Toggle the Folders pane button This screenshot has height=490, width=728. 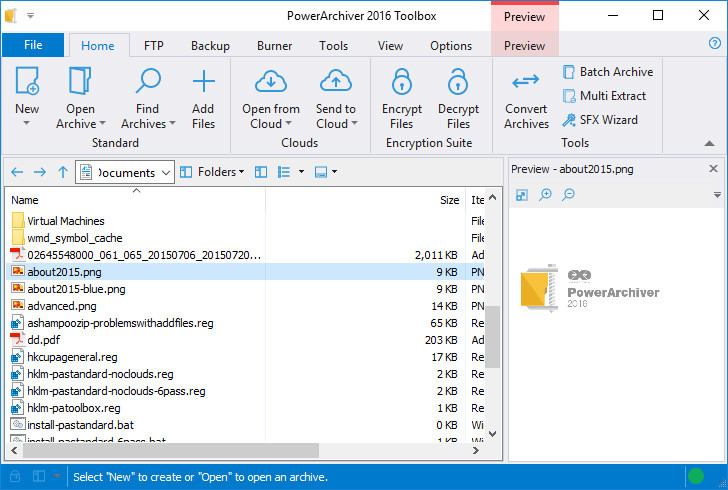click(212, 172)
